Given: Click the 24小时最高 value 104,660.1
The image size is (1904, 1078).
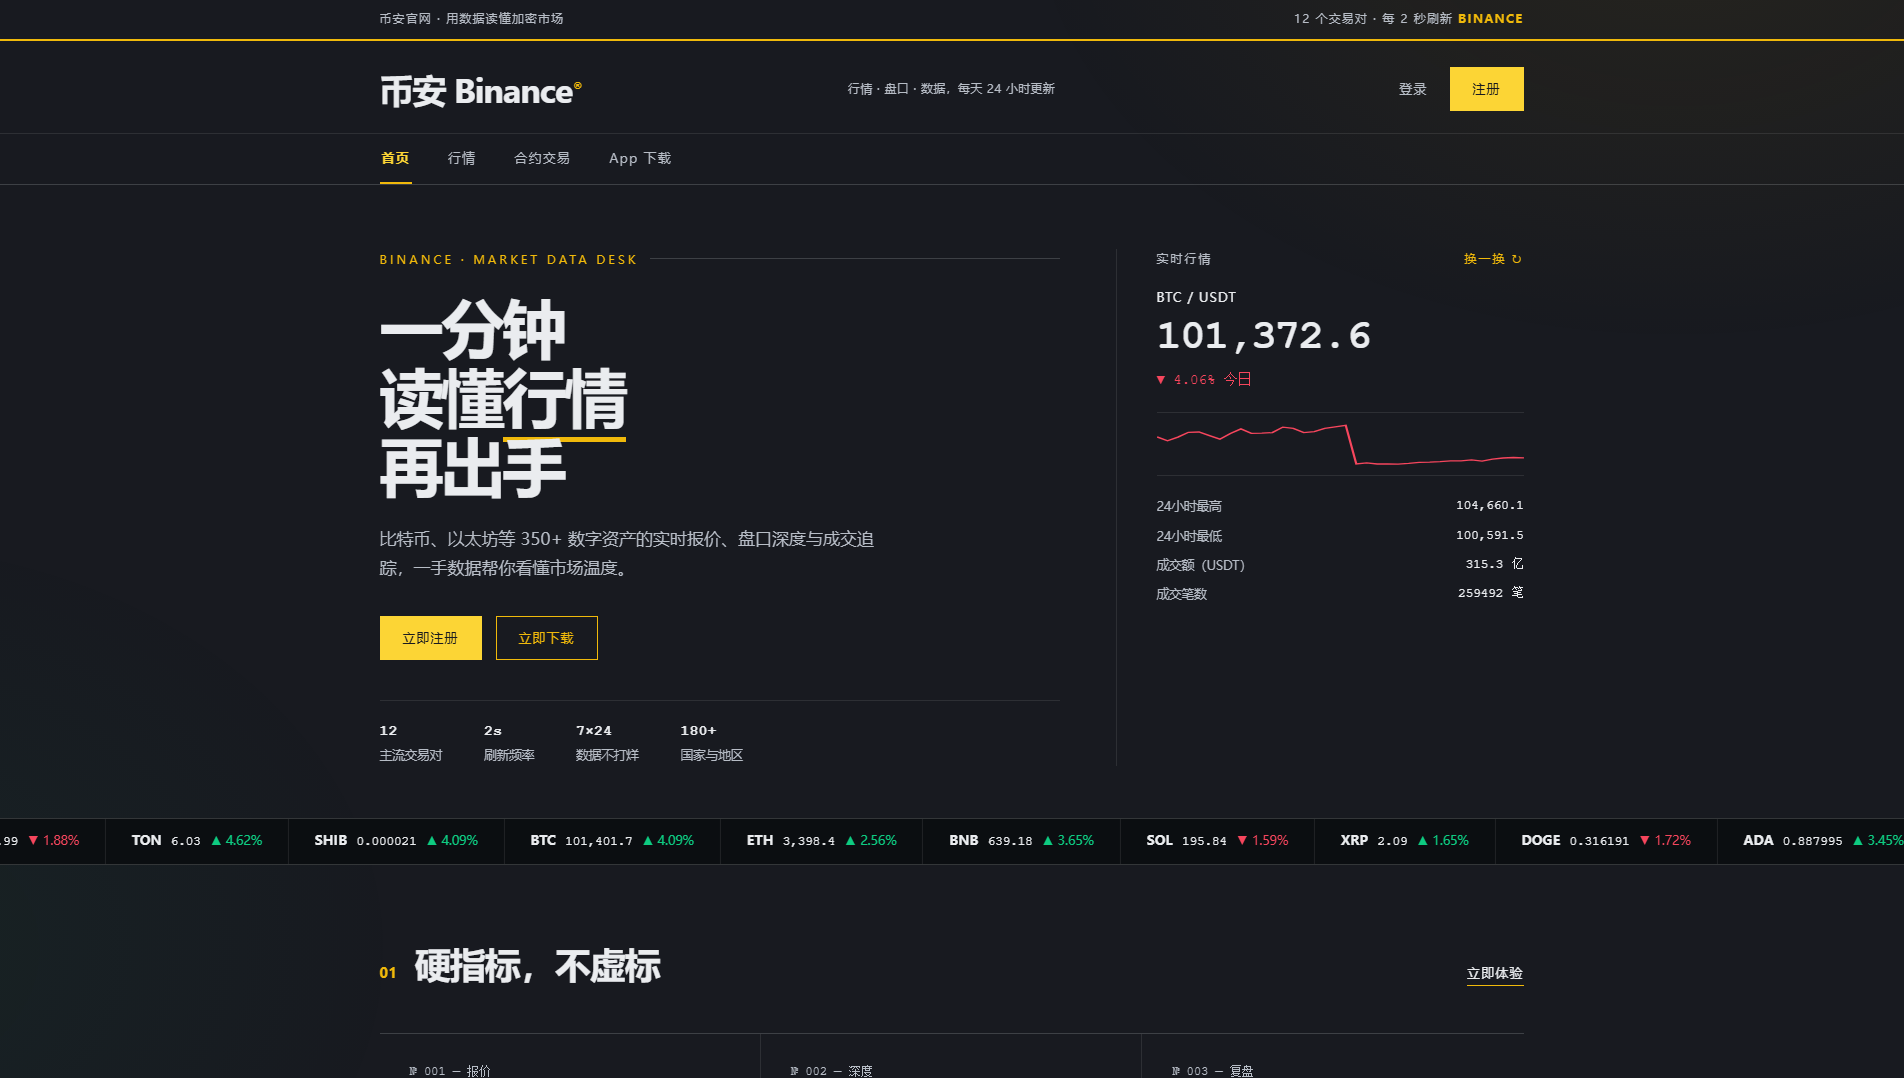Looking at the screenshot, I should 1489,506.
